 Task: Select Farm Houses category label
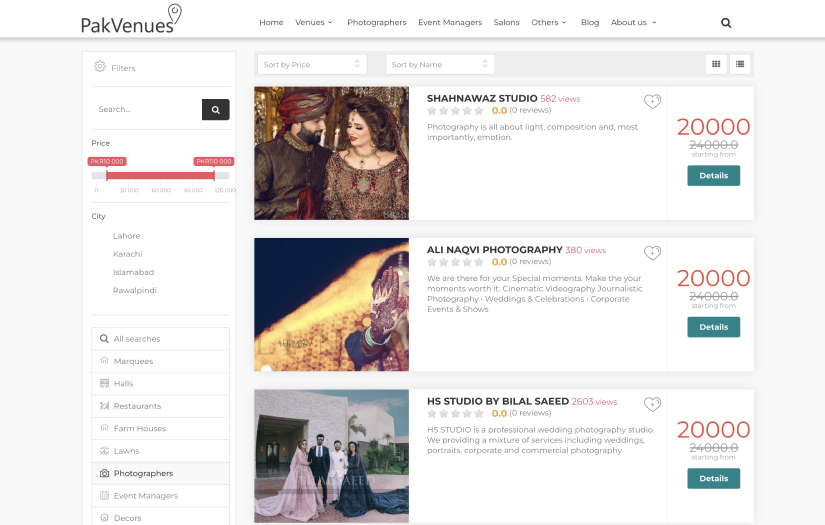click(x=139, y=428)
